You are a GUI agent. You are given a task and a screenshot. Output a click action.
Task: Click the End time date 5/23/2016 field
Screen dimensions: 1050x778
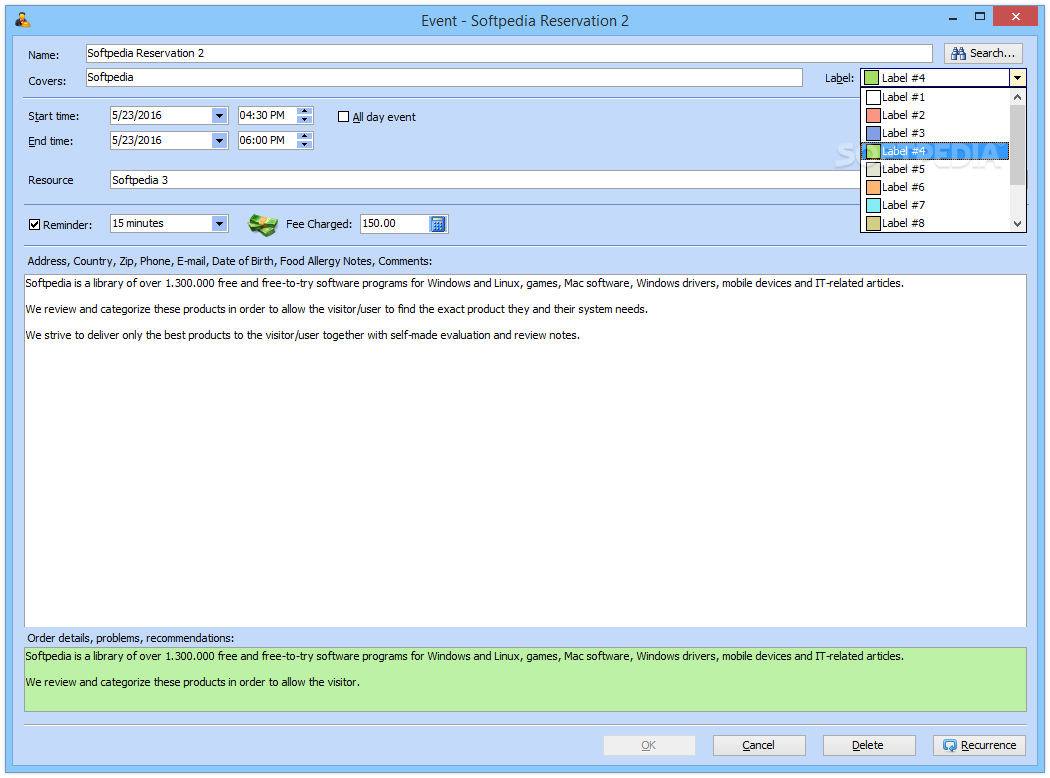161,141
